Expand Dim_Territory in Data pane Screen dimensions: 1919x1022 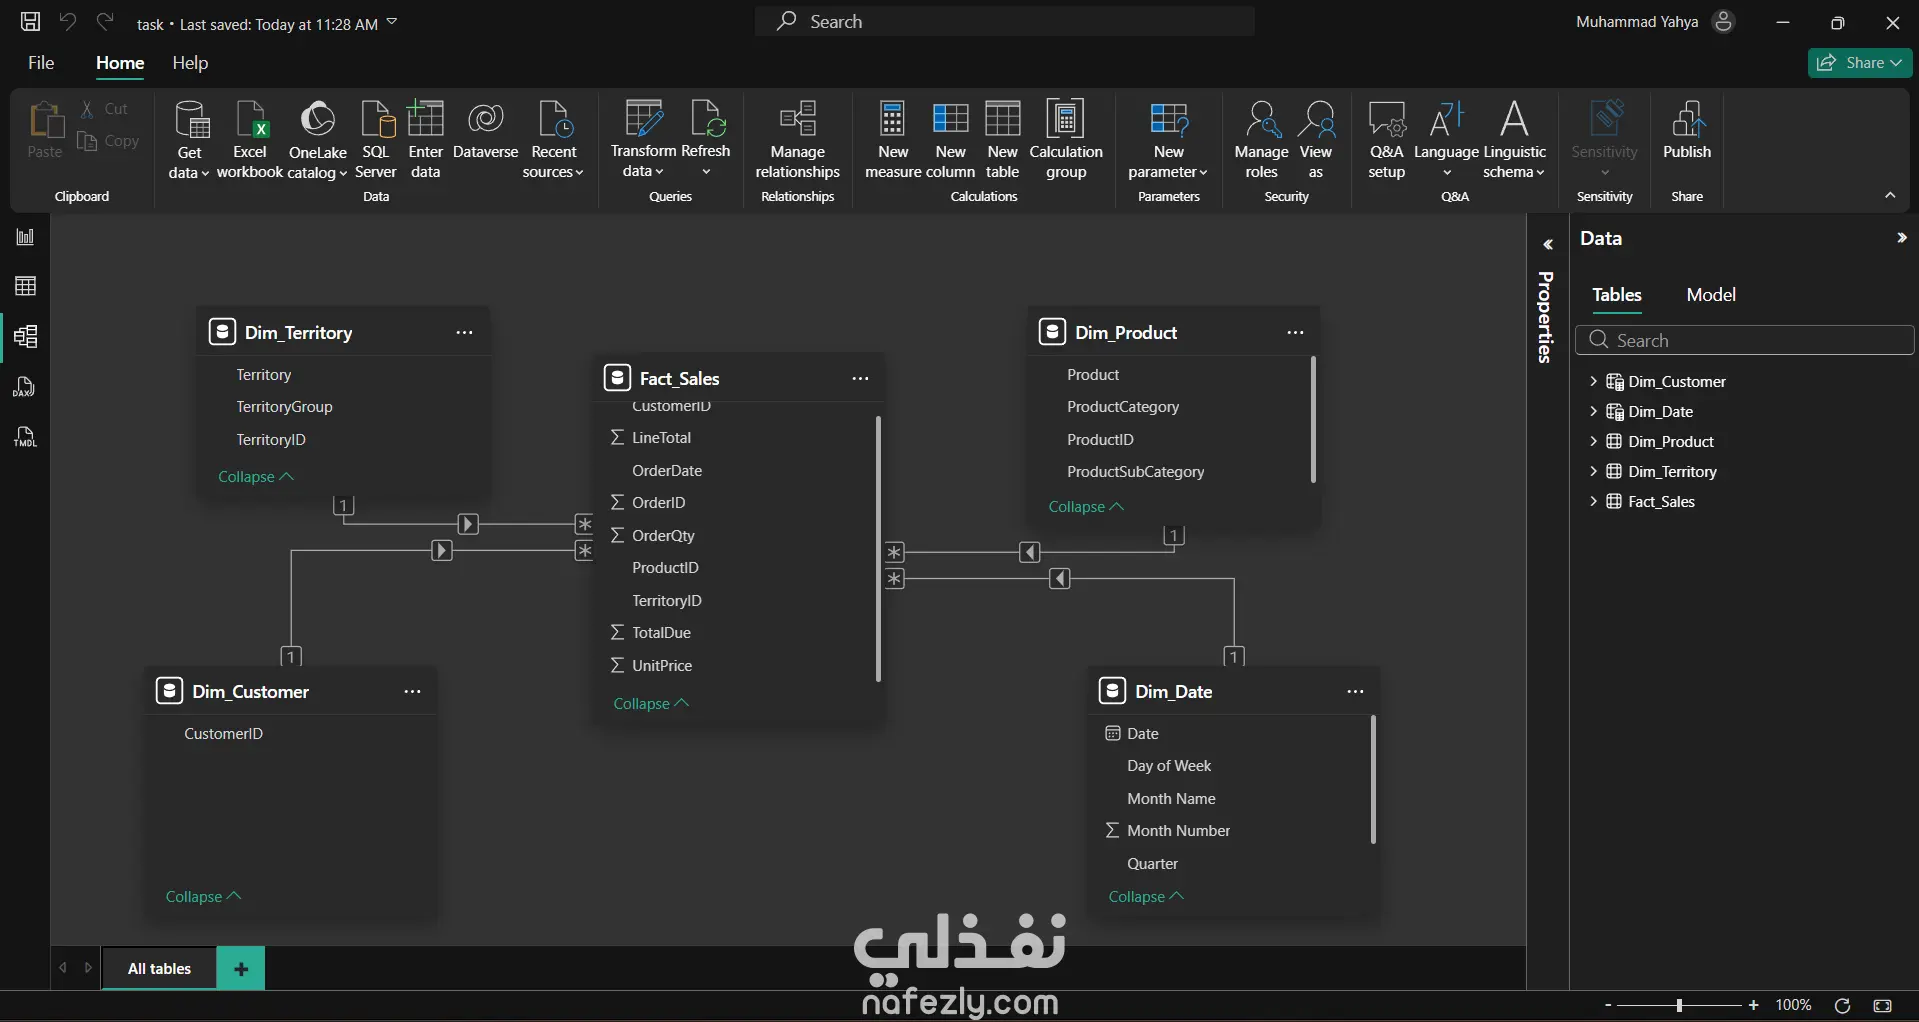click(x=1593, y=471)
